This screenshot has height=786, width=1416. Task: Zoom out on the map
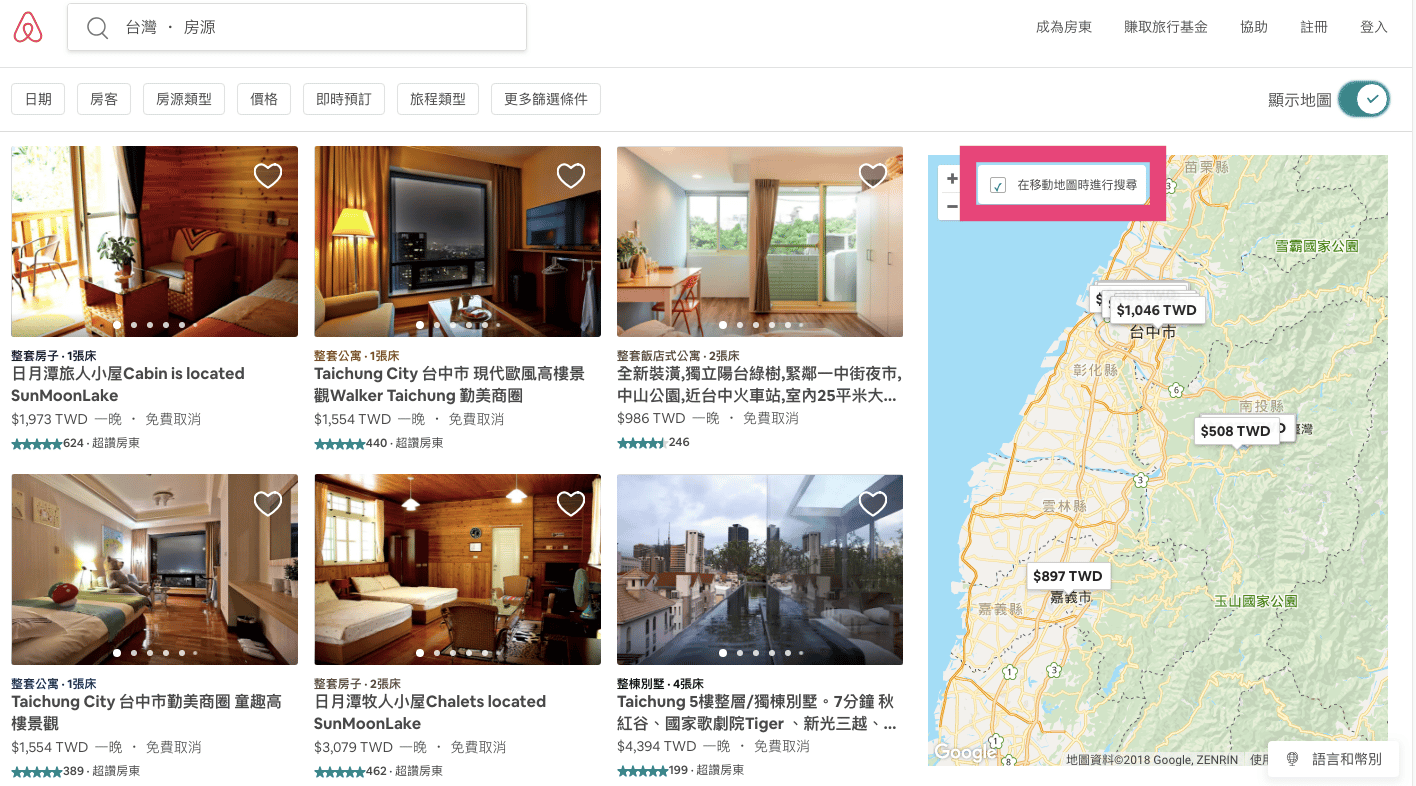click(x=952, y=206)
